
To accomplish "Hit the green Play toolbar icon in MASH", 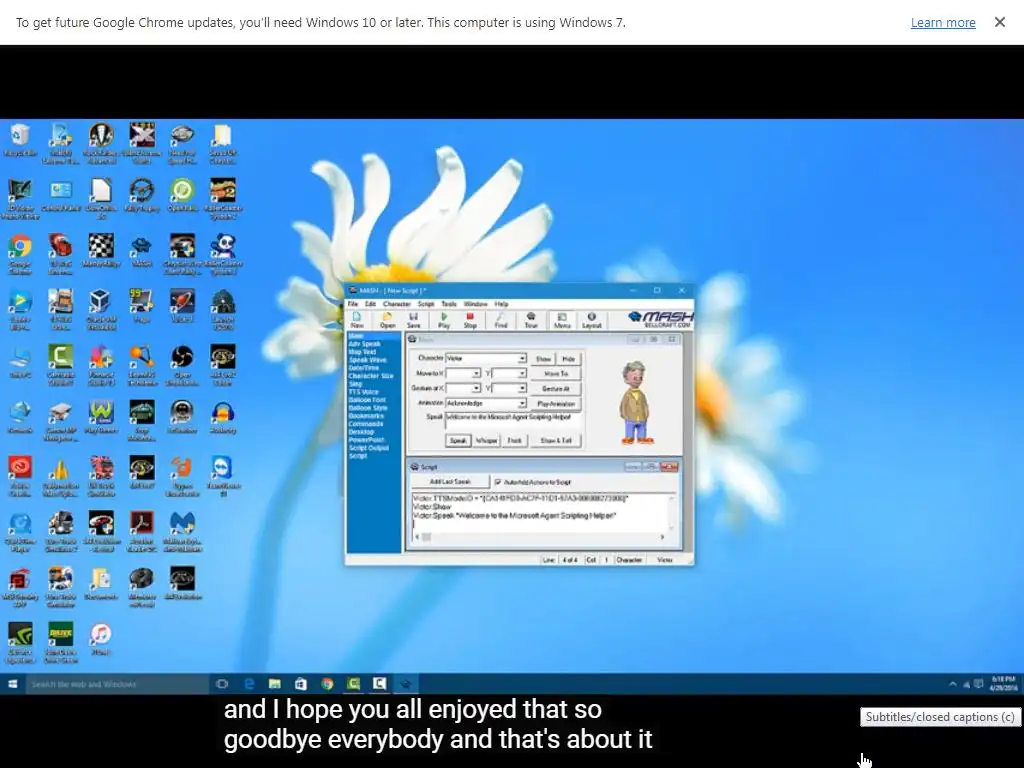I will (x=444, y=320).
